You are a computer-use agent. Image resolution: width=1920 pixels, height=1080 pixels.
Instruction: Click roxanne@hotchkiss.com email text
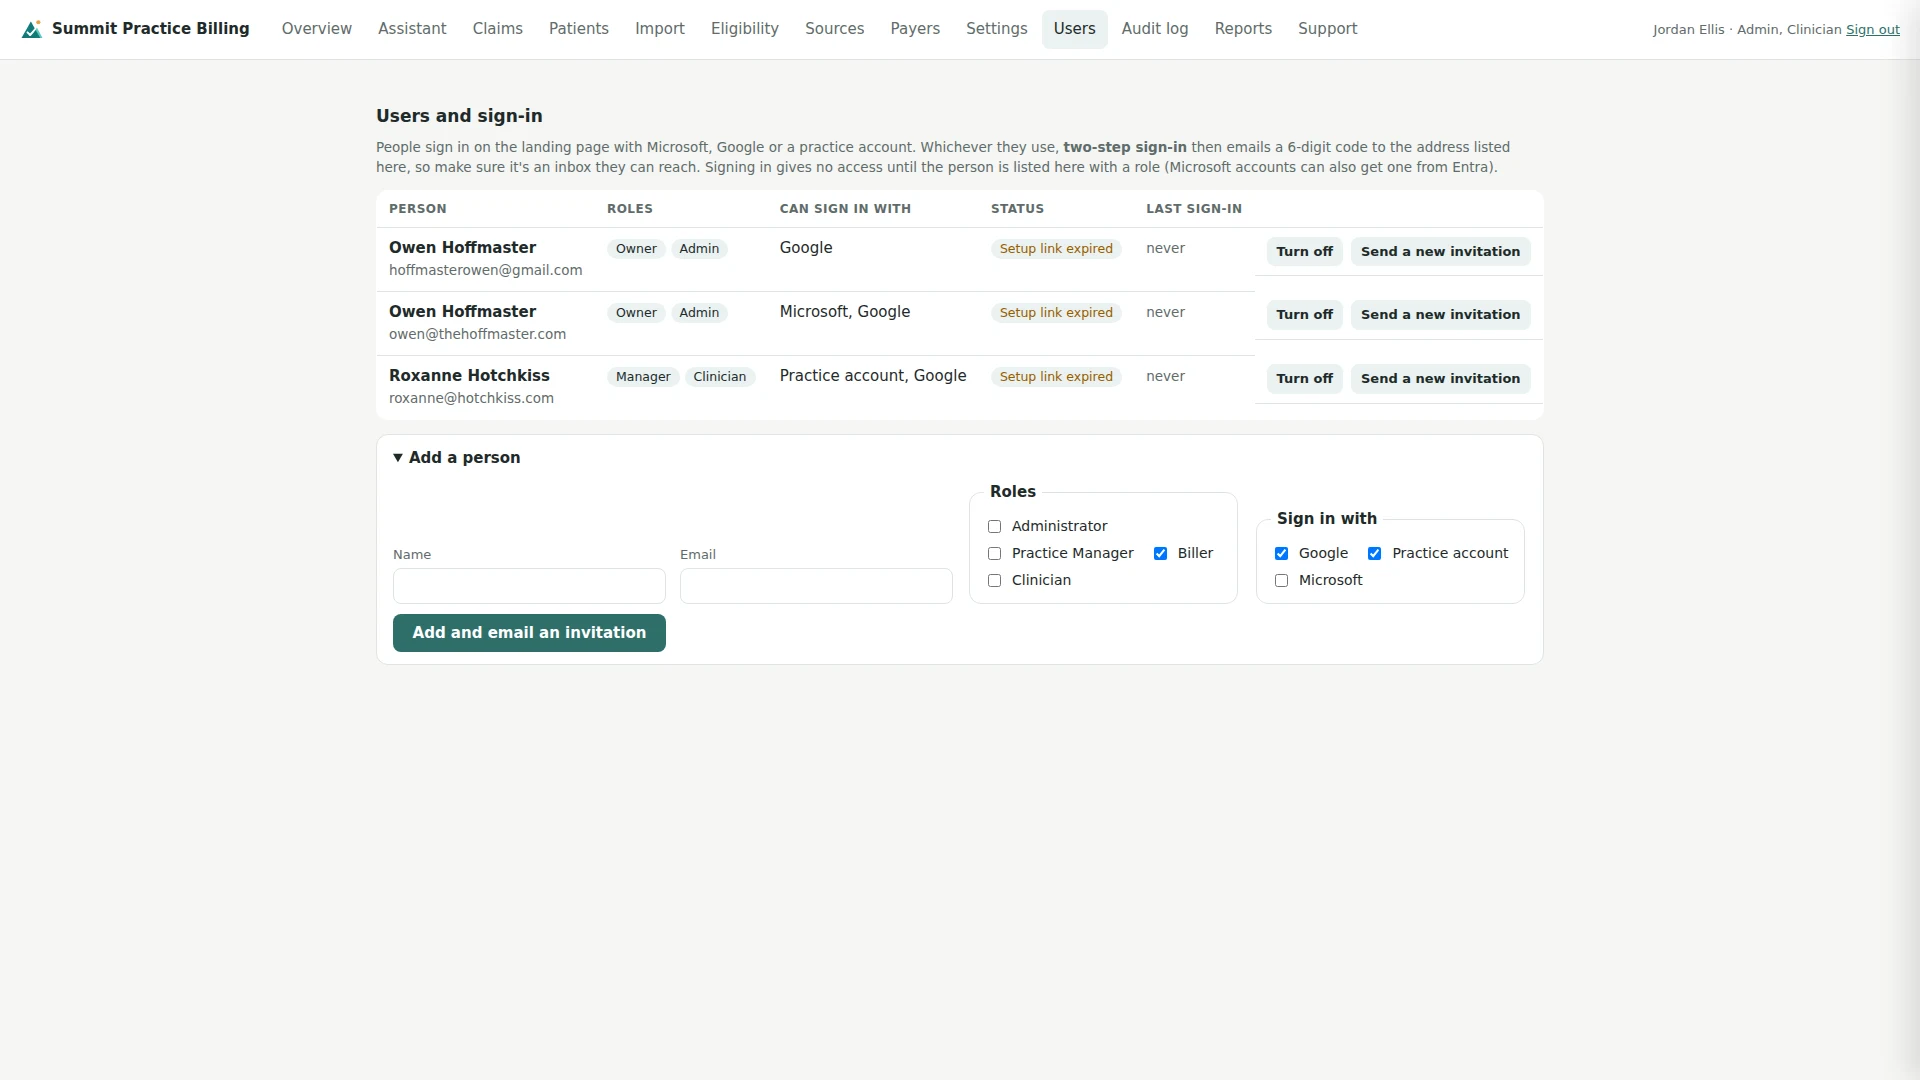pos(471,398)
